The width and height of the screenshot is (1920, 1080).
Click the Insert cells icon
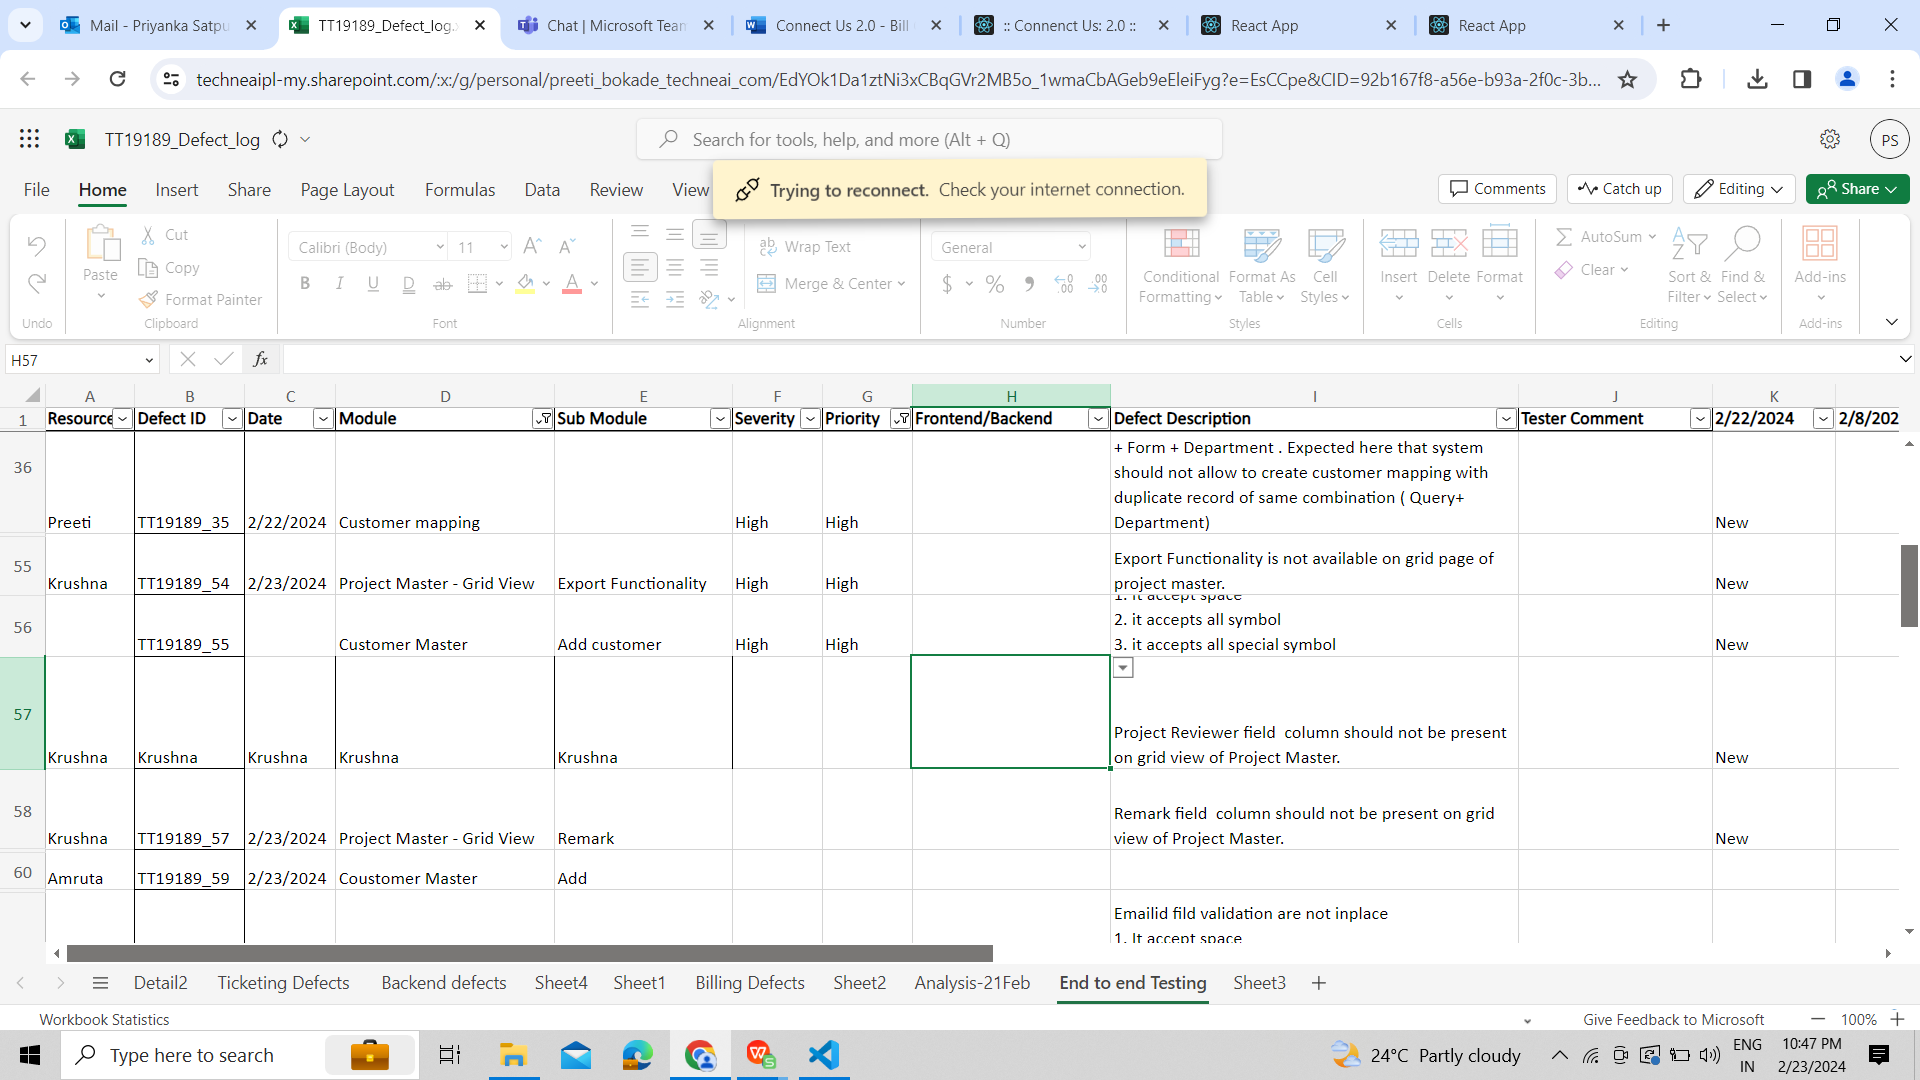click(1398, 244)
